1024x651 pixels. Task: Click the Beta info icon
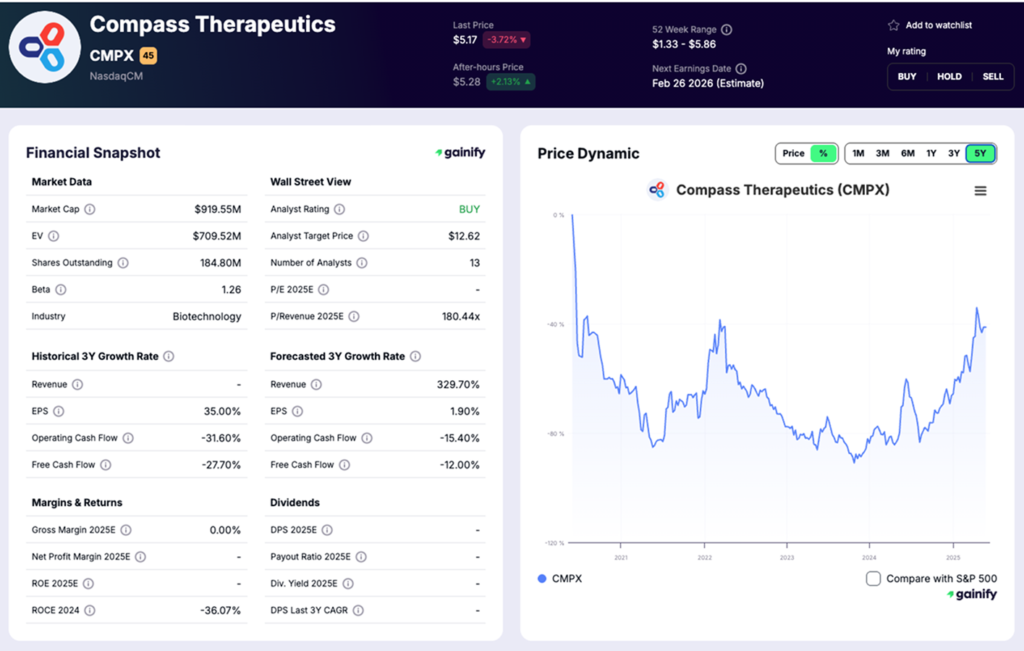point(60,289)
